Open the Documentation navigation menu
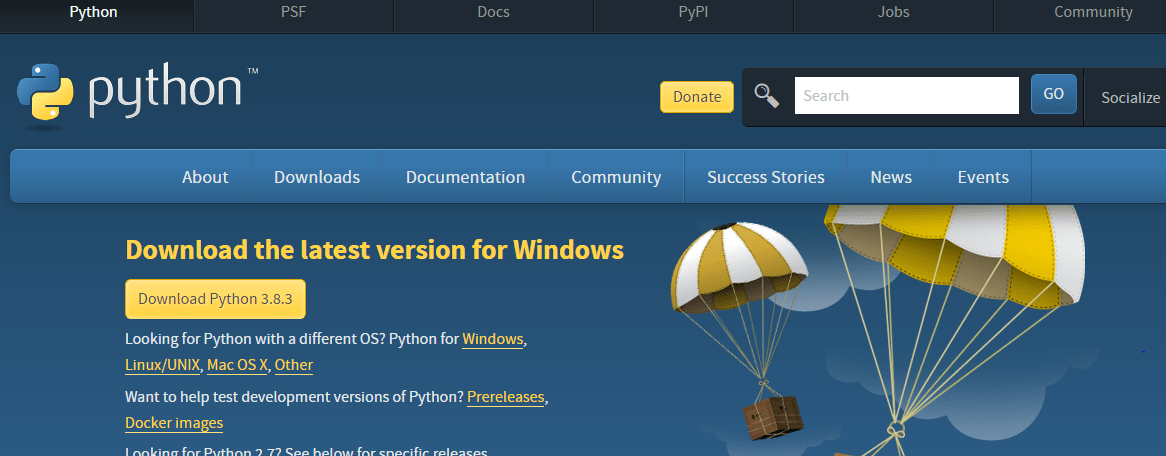Viewport: 1166px width, 456px height. click(466, 177)
